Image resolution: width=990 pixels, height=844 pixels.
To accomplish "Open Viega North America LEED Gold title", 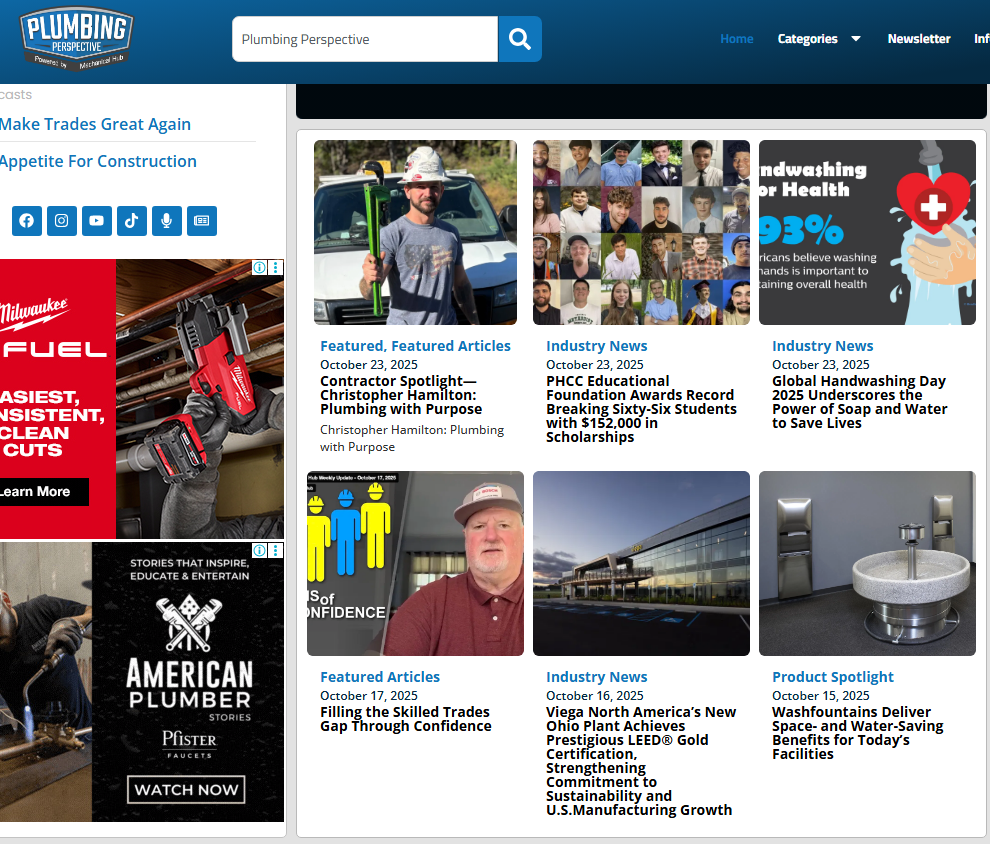I will (641, 761).
